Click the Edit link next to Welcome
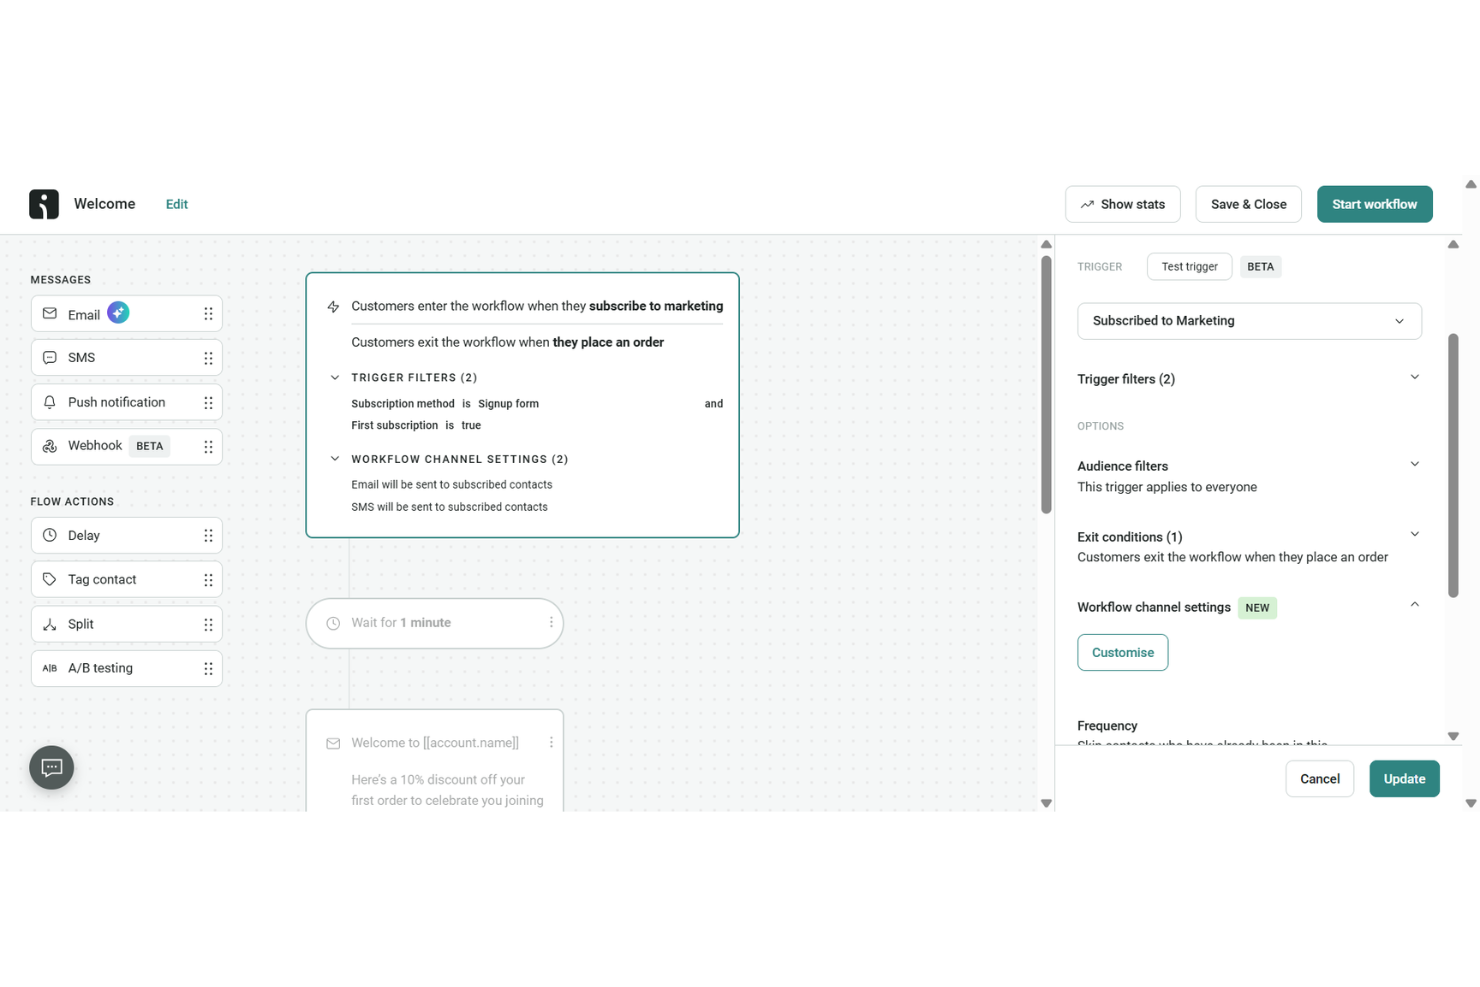 [x=177, y=204]
